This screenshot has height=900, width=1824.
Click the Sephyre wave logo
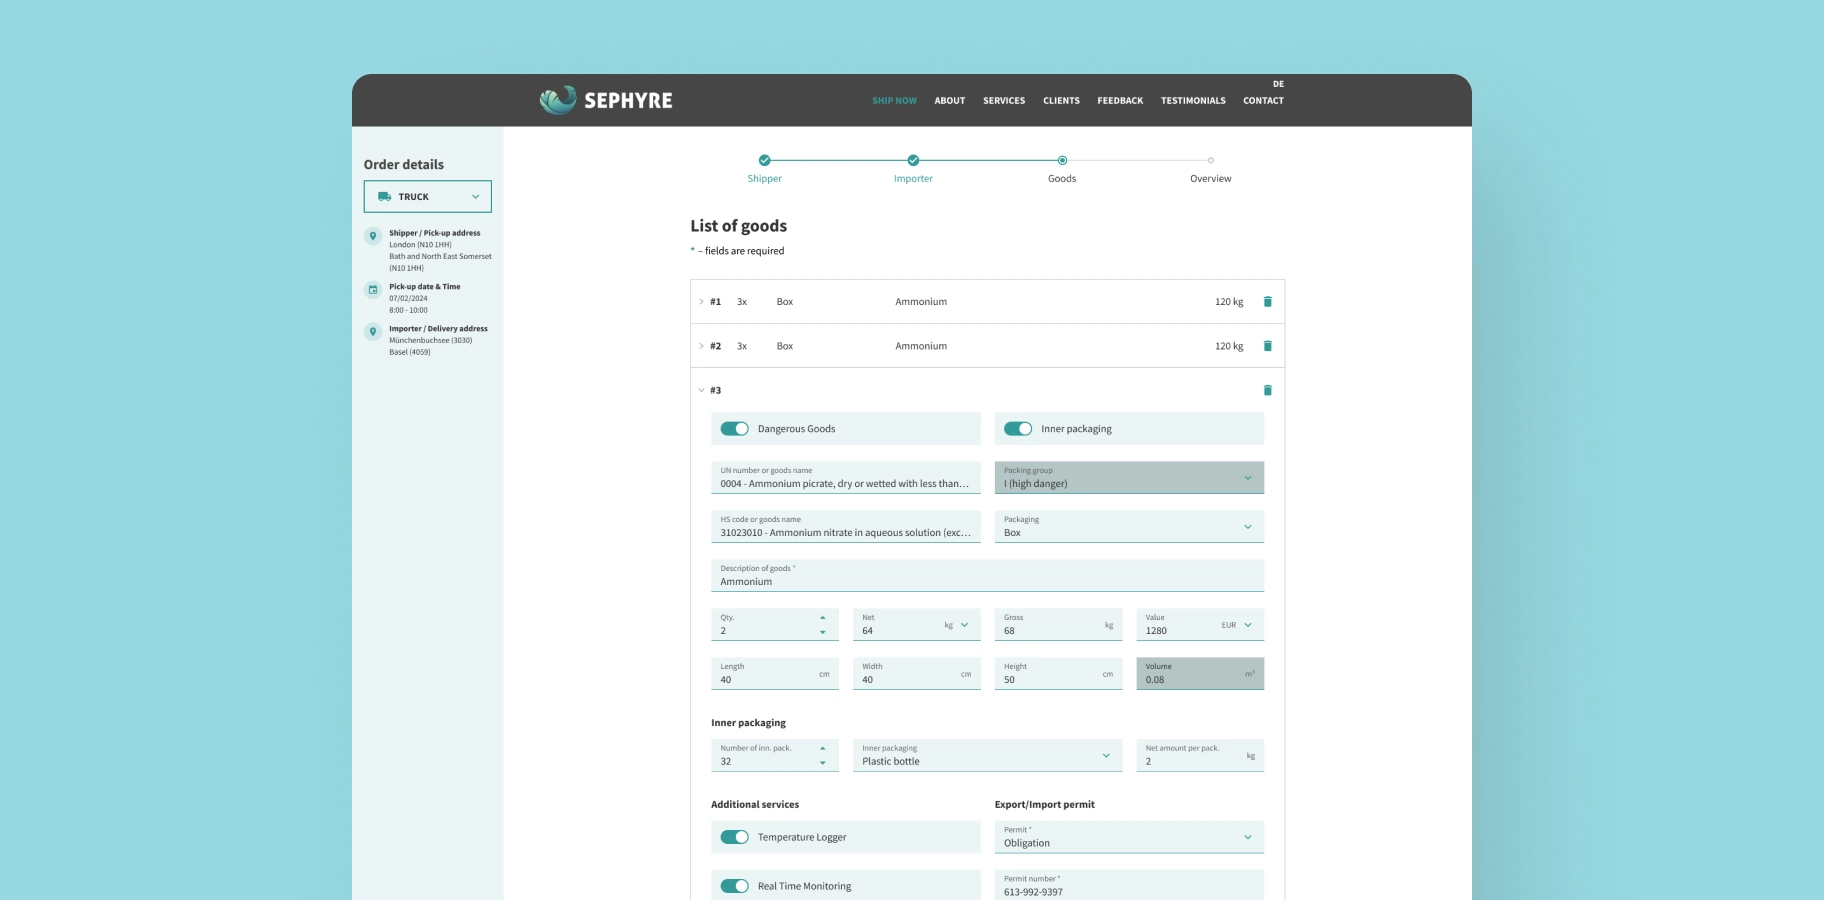558,100
